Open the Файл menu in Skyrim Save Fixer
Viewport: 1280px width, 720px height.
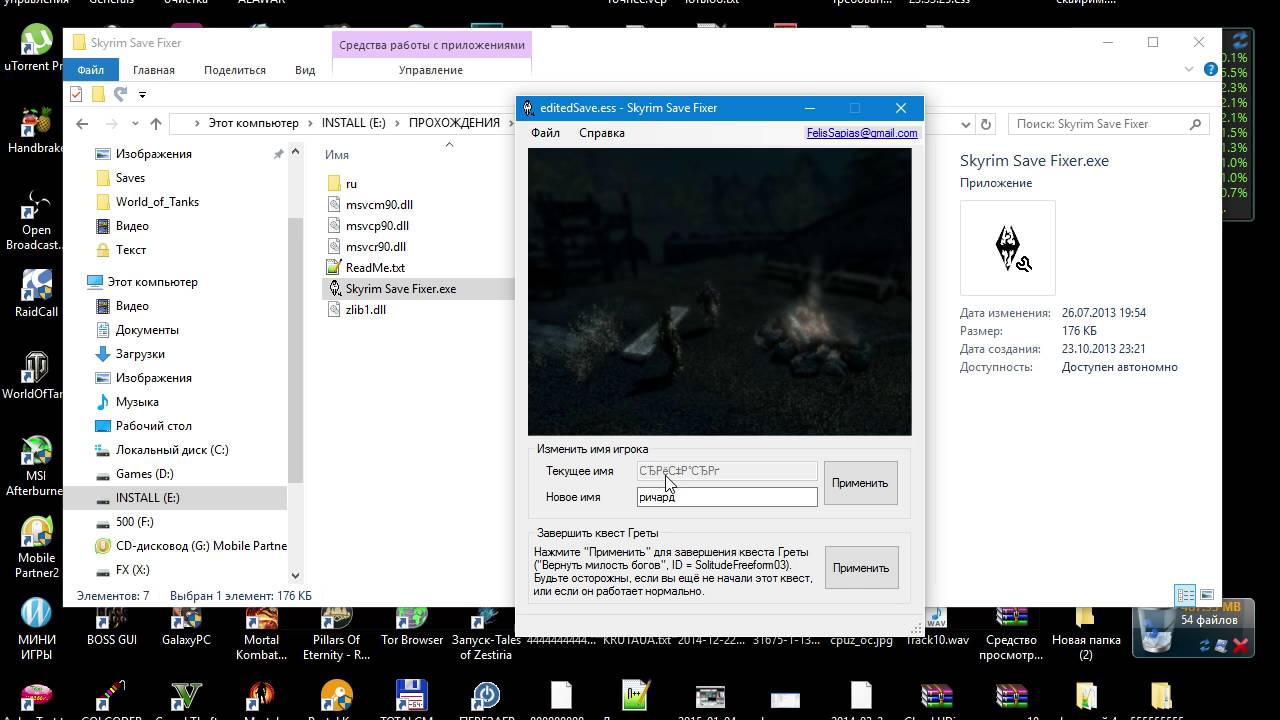pyautogui.click(x=545, y=132)
